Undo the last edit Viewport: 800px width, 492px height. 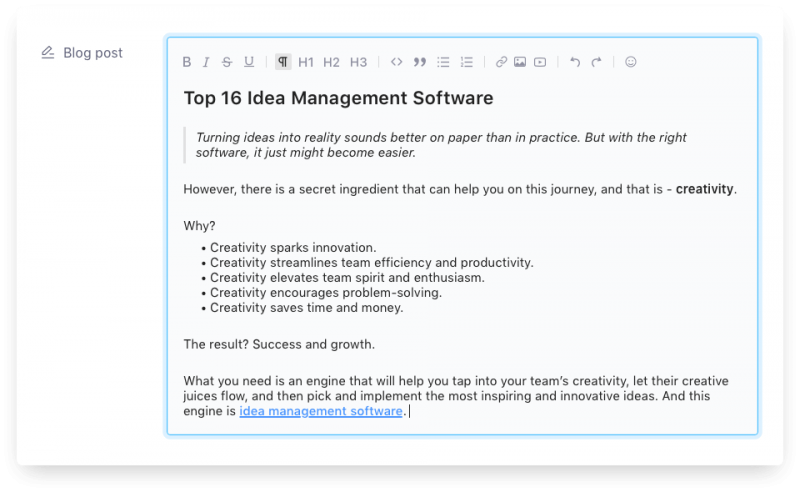tap(574, 62)
